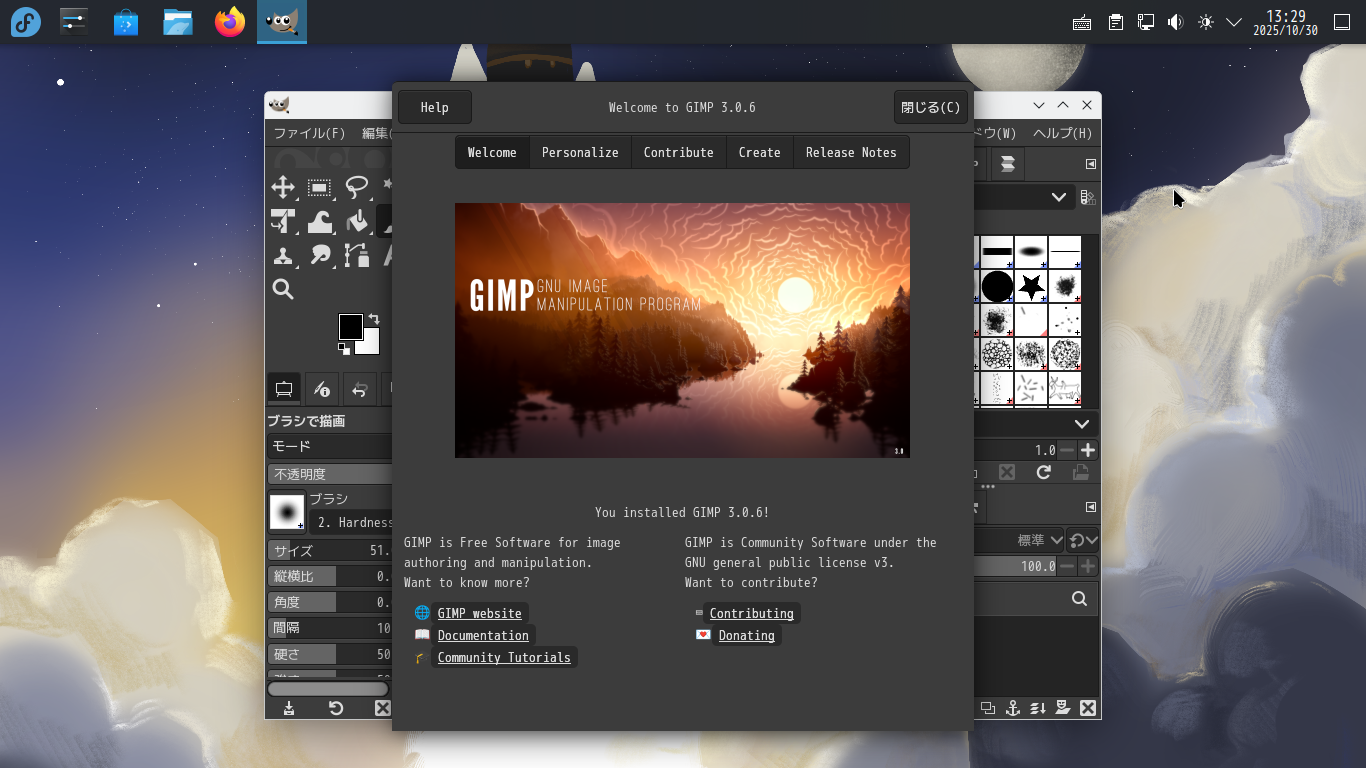Switch to the Personalize tab

580,152
